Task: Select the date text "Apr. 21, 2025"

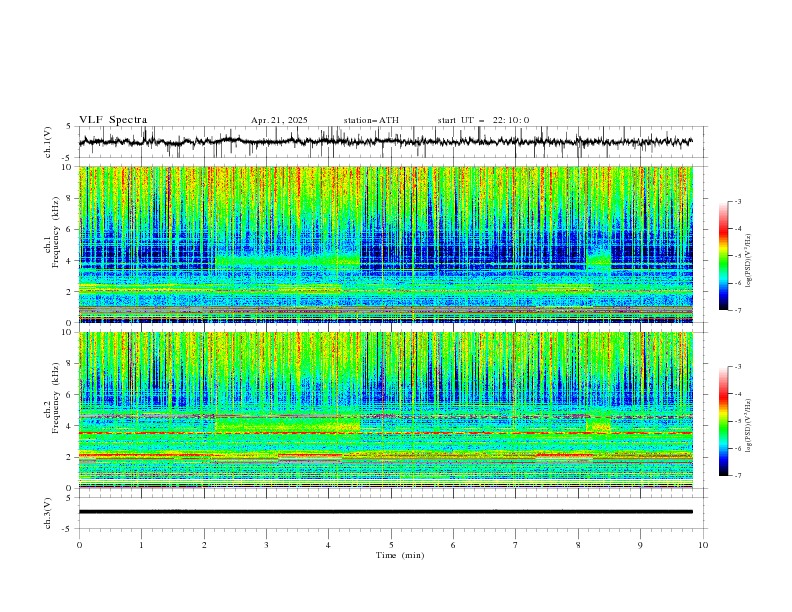Action: point(279,120)
